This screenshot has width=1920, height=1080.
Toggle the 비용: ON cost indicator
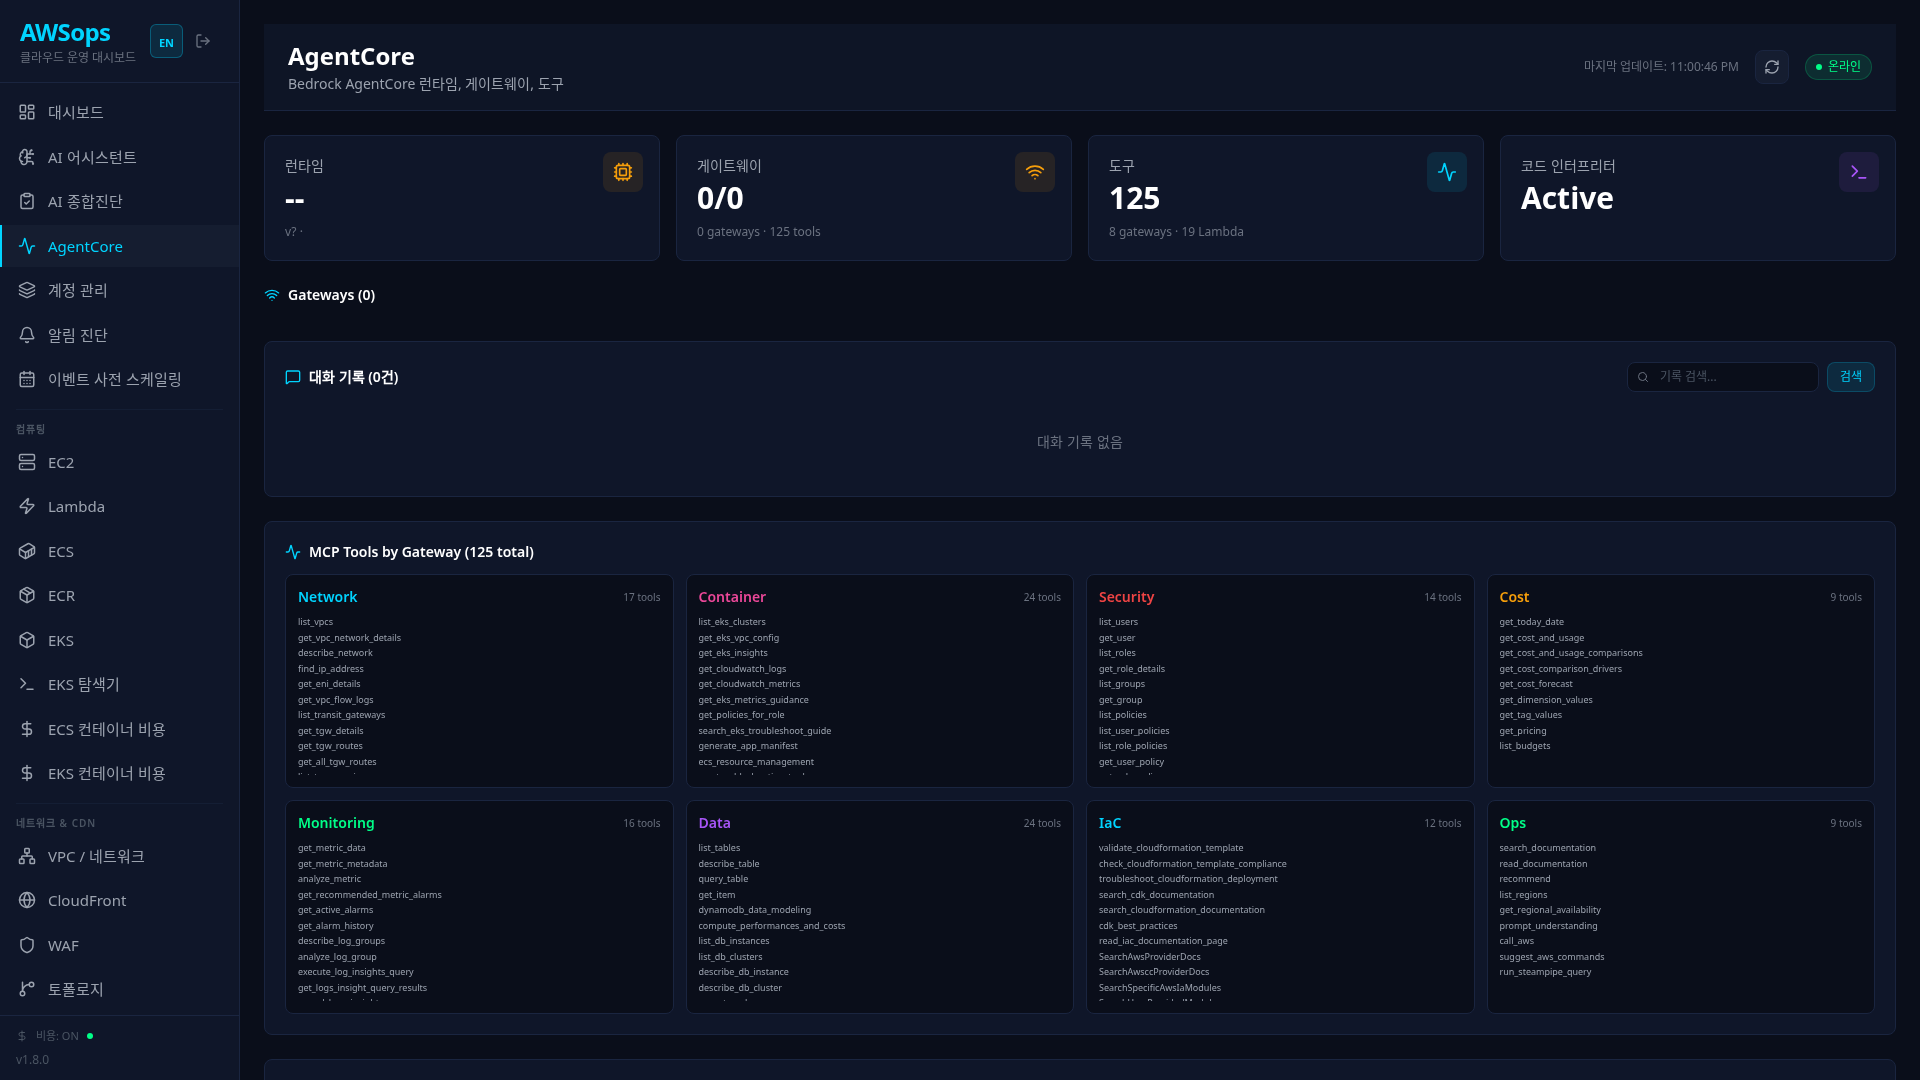click(56, 1036)
